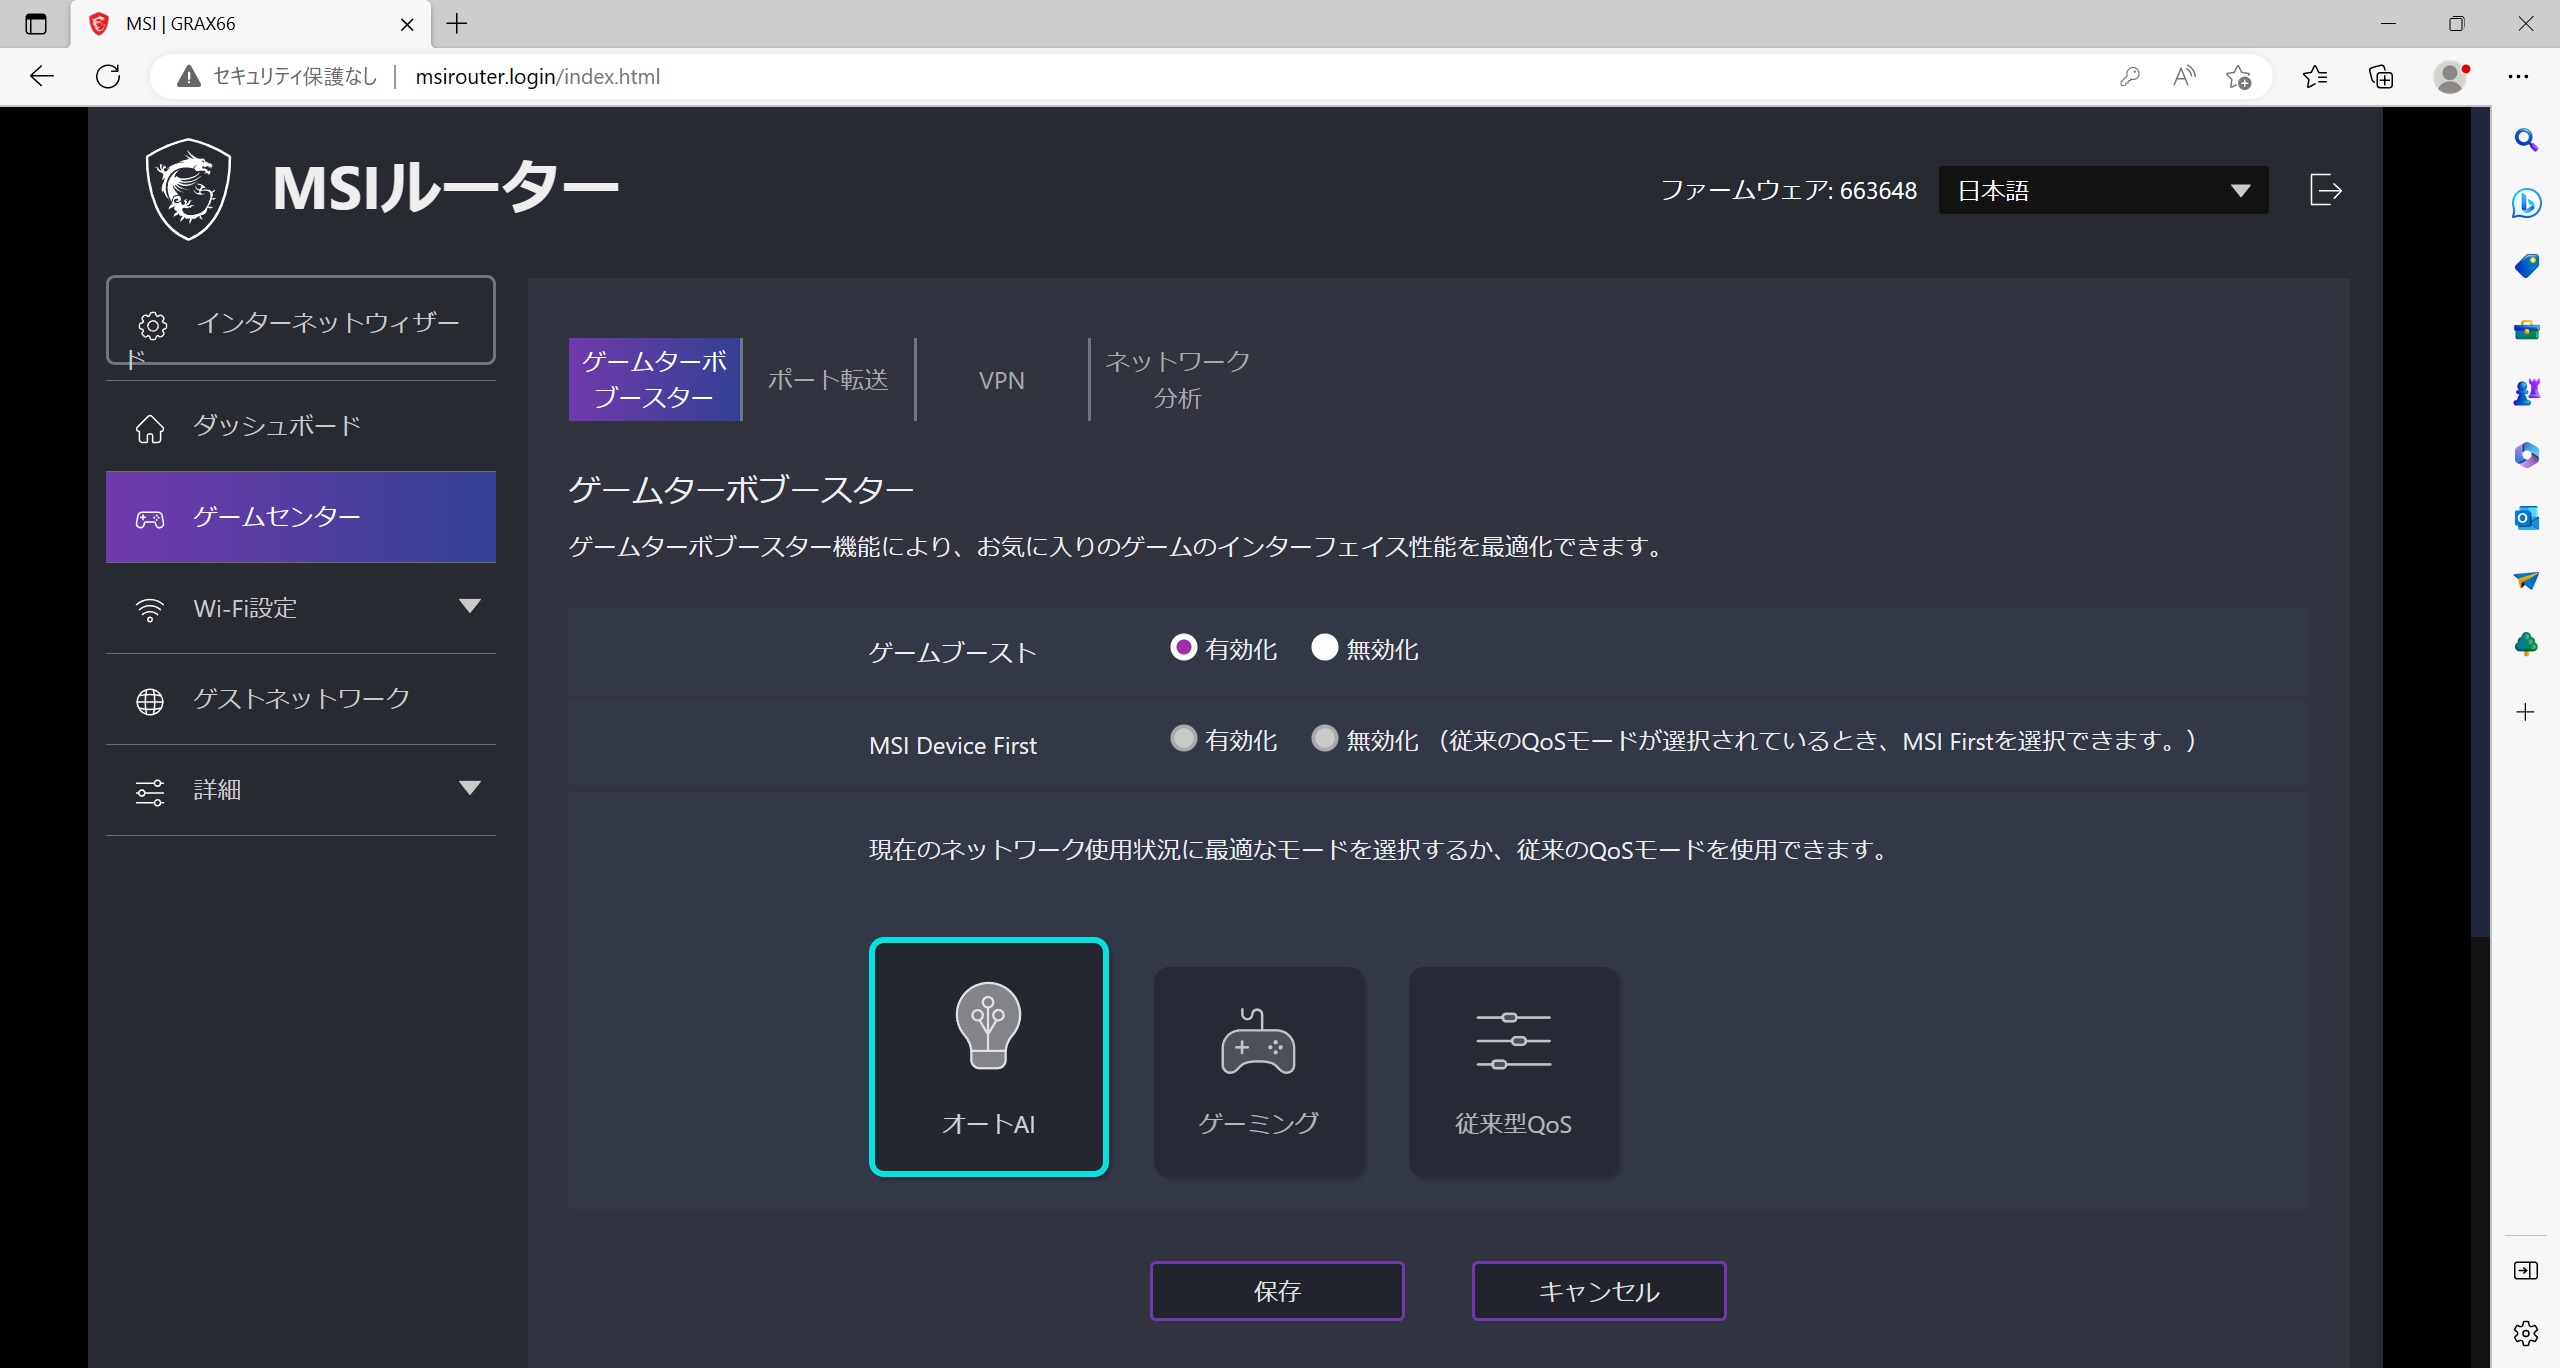2560x1368 pixels.
Task: Click the browser address bar URL
Action: pyautogui.click(x=537, y=77)
